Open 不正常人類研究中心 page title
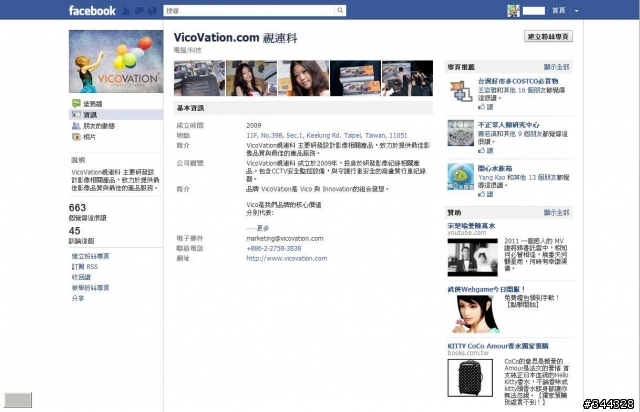Image resolution: width=640 pixels, height=412 pixels. click(509, 125)
